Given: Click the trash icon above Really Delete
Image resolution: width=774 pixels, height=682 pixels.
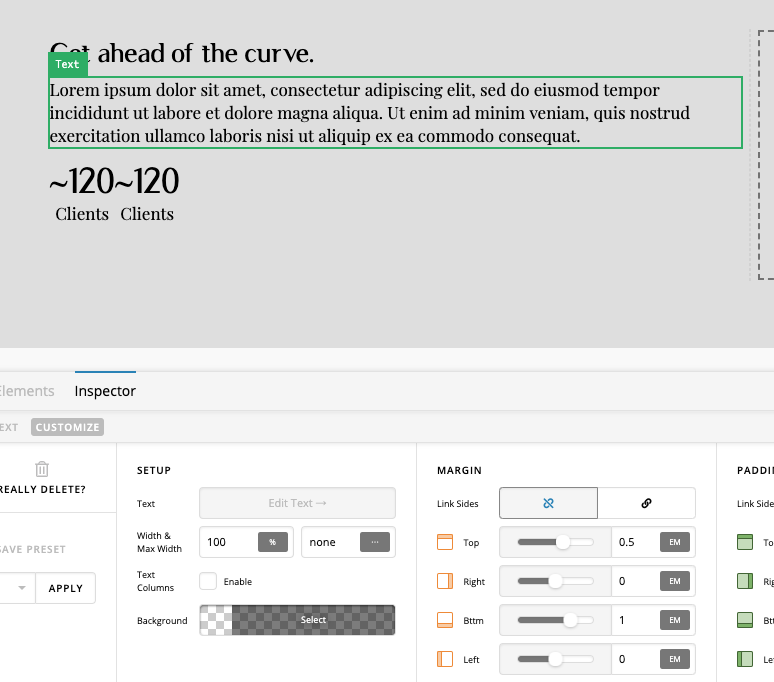Looking at the screenshot, I should point(41,468).
